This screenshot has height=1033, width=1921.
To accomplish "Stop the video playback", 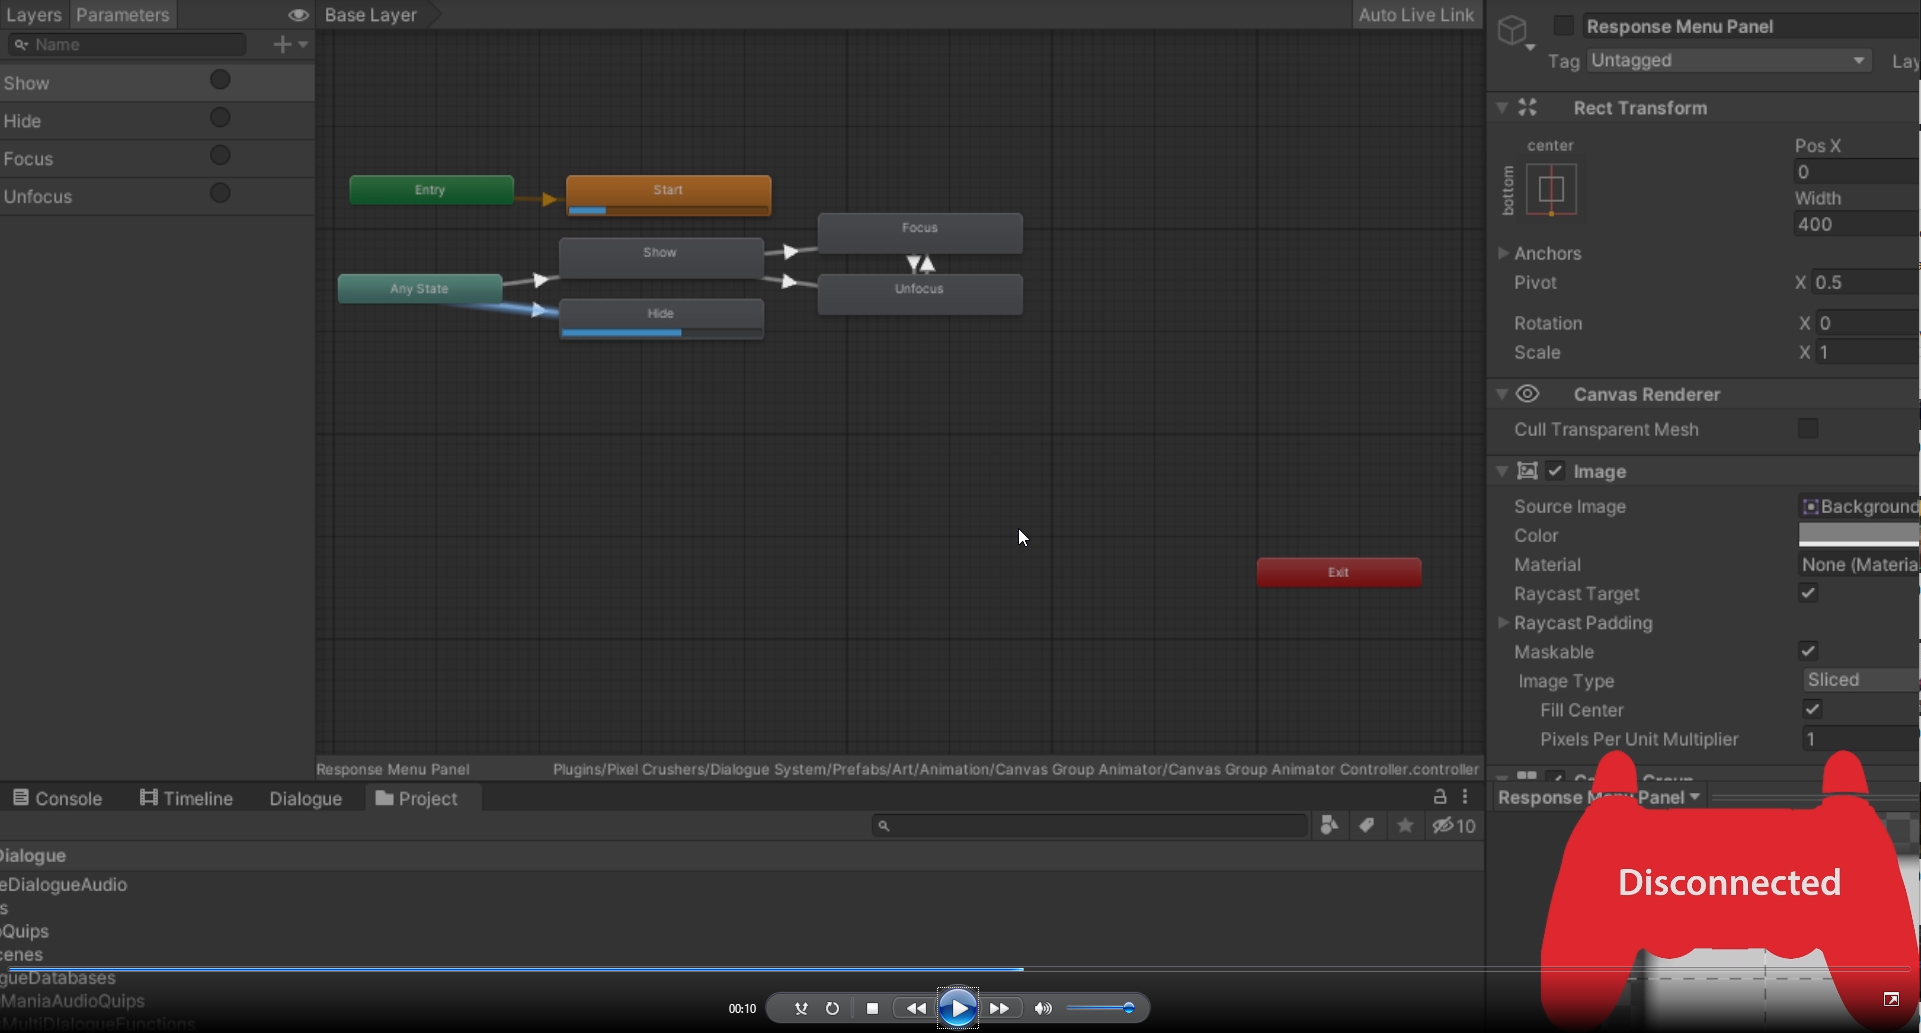I will tap(872, 1008).
